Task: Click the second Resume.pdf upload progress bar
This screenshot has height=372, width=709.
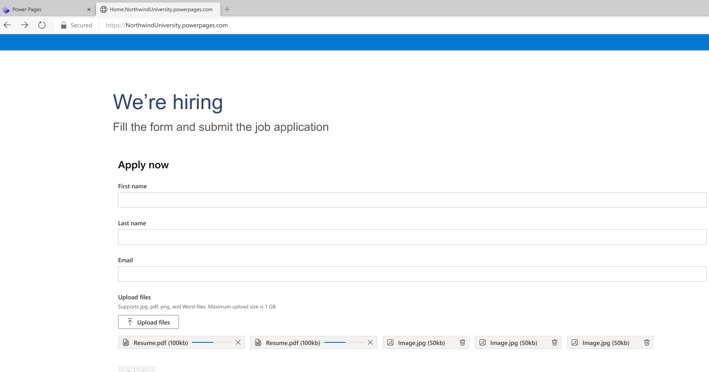Action: (343, 343)
